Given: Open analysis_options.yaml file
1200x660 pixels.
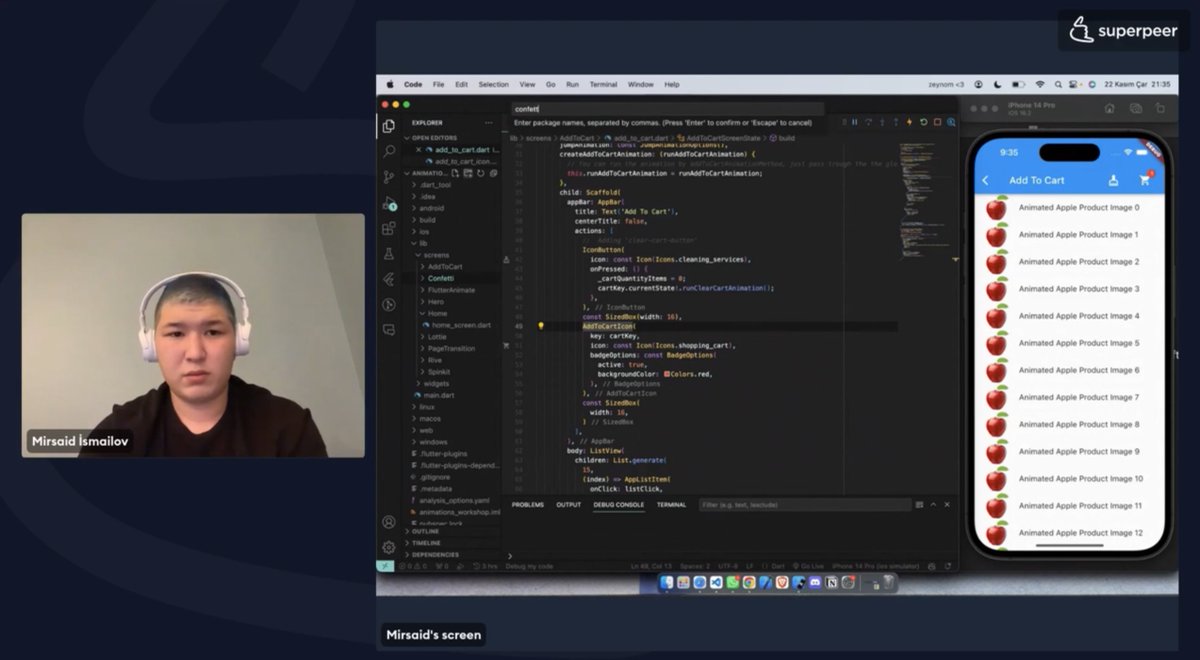Looking at the screenshot, I should pos(454,500).
